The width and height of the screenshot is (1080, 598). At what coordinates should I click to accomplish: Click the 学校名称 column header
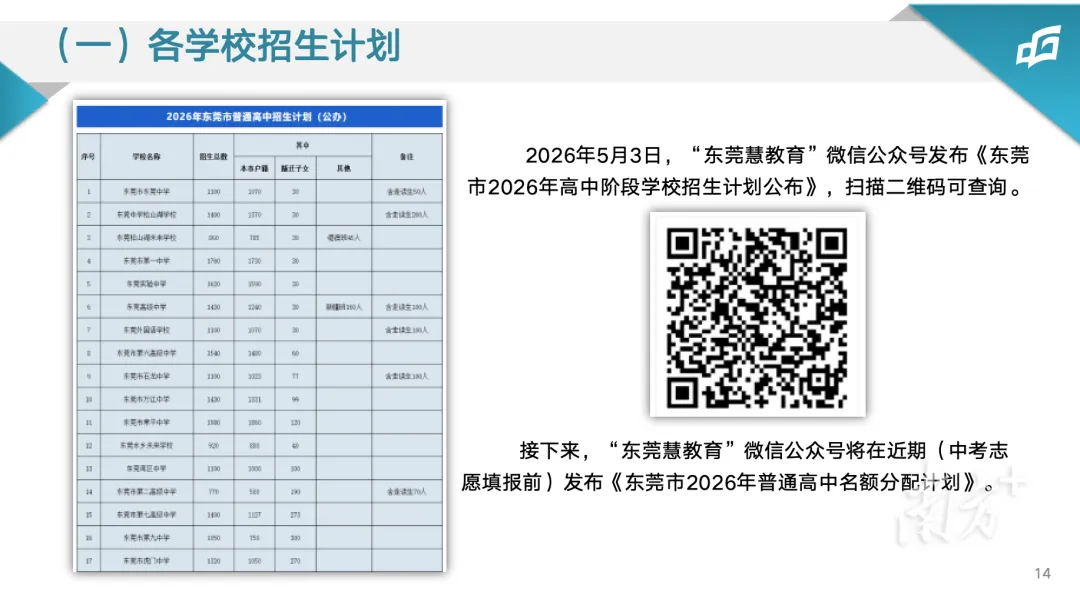(147, 157)
